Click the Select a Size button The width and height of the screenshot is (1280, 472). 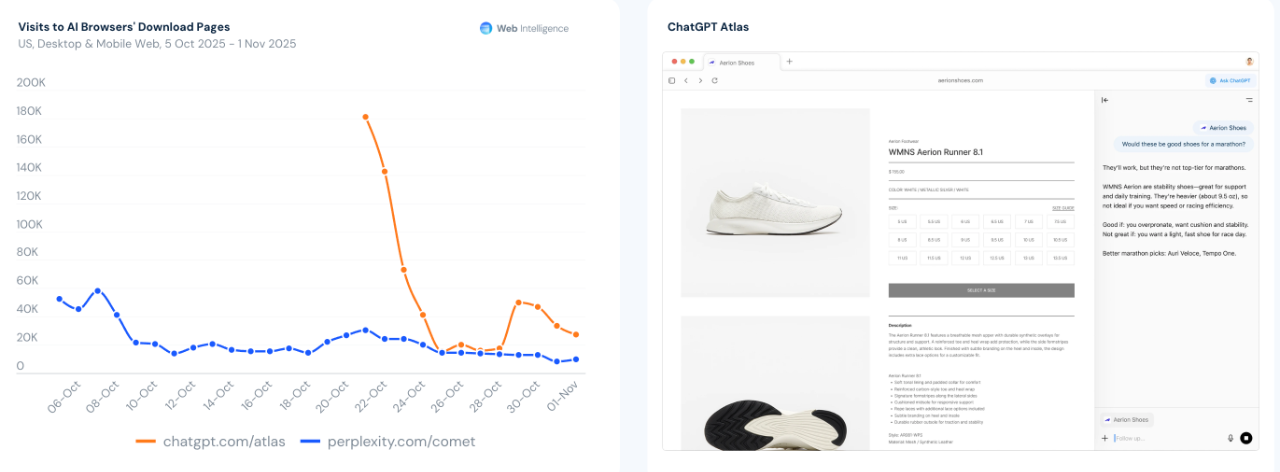point(981,290)
